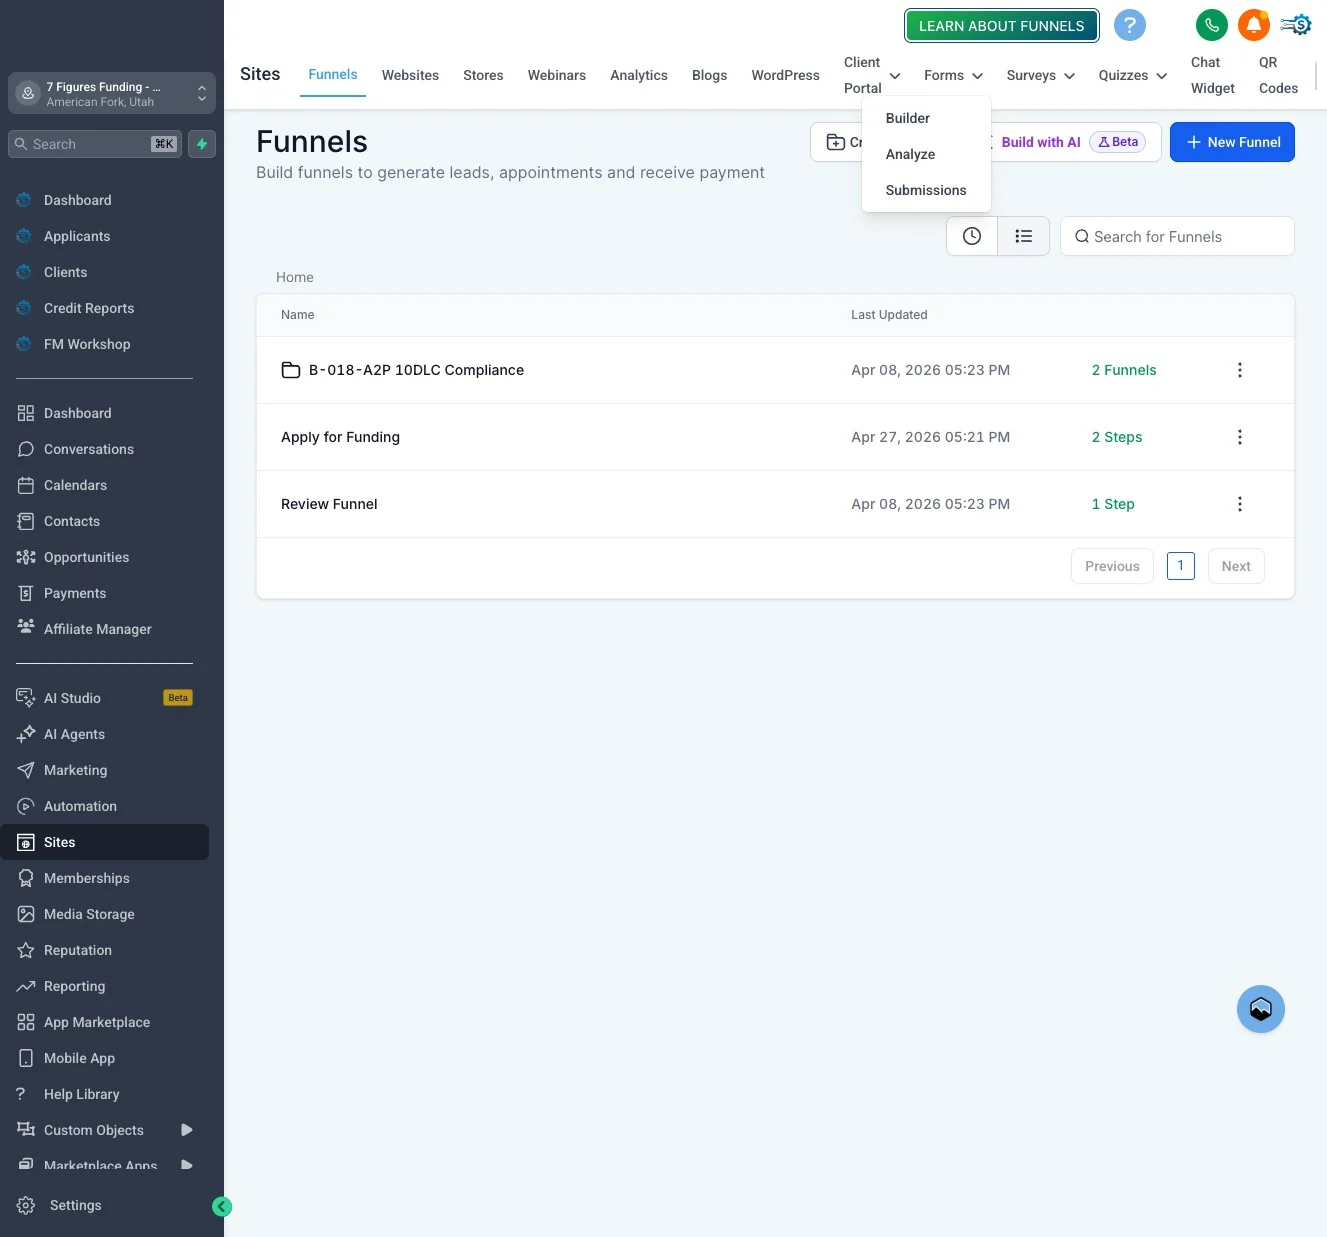Expand Custom Objects submenu arrow
This screenshot has height=1237, width=1327.
(186, 1130)
